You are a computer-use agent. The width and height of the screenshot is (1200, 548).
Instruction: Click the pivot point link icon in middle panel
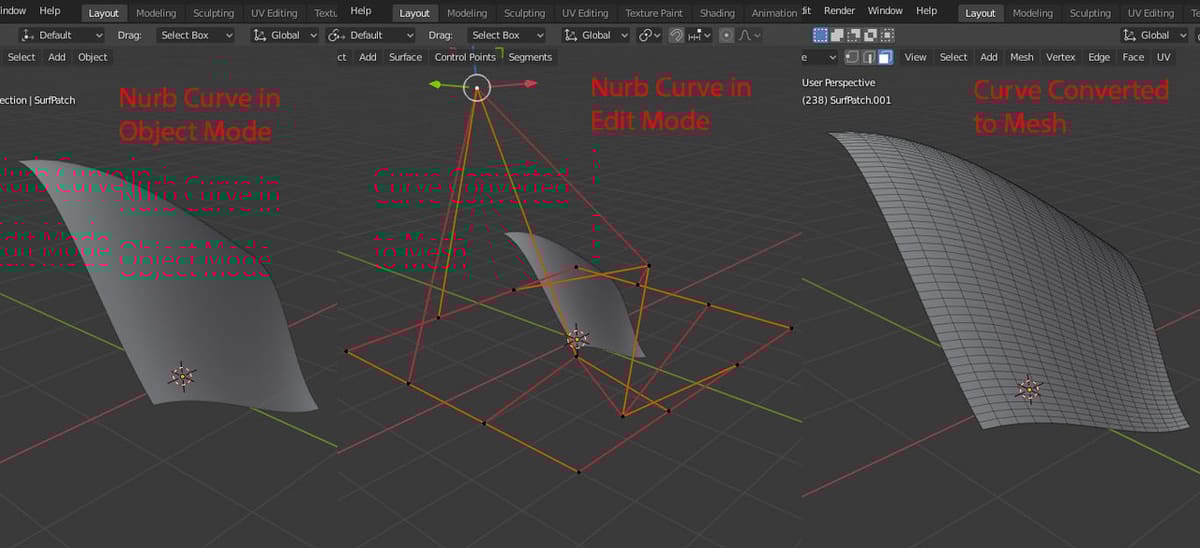coord(646,35)
